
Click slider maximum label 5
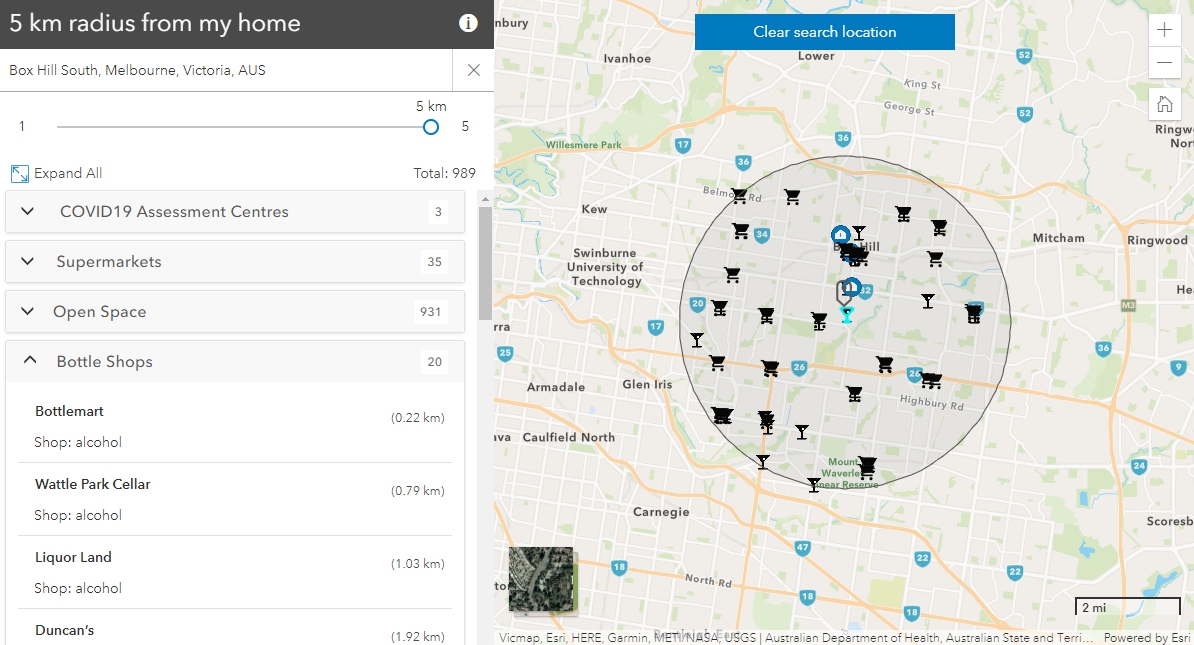pos(465,126)
